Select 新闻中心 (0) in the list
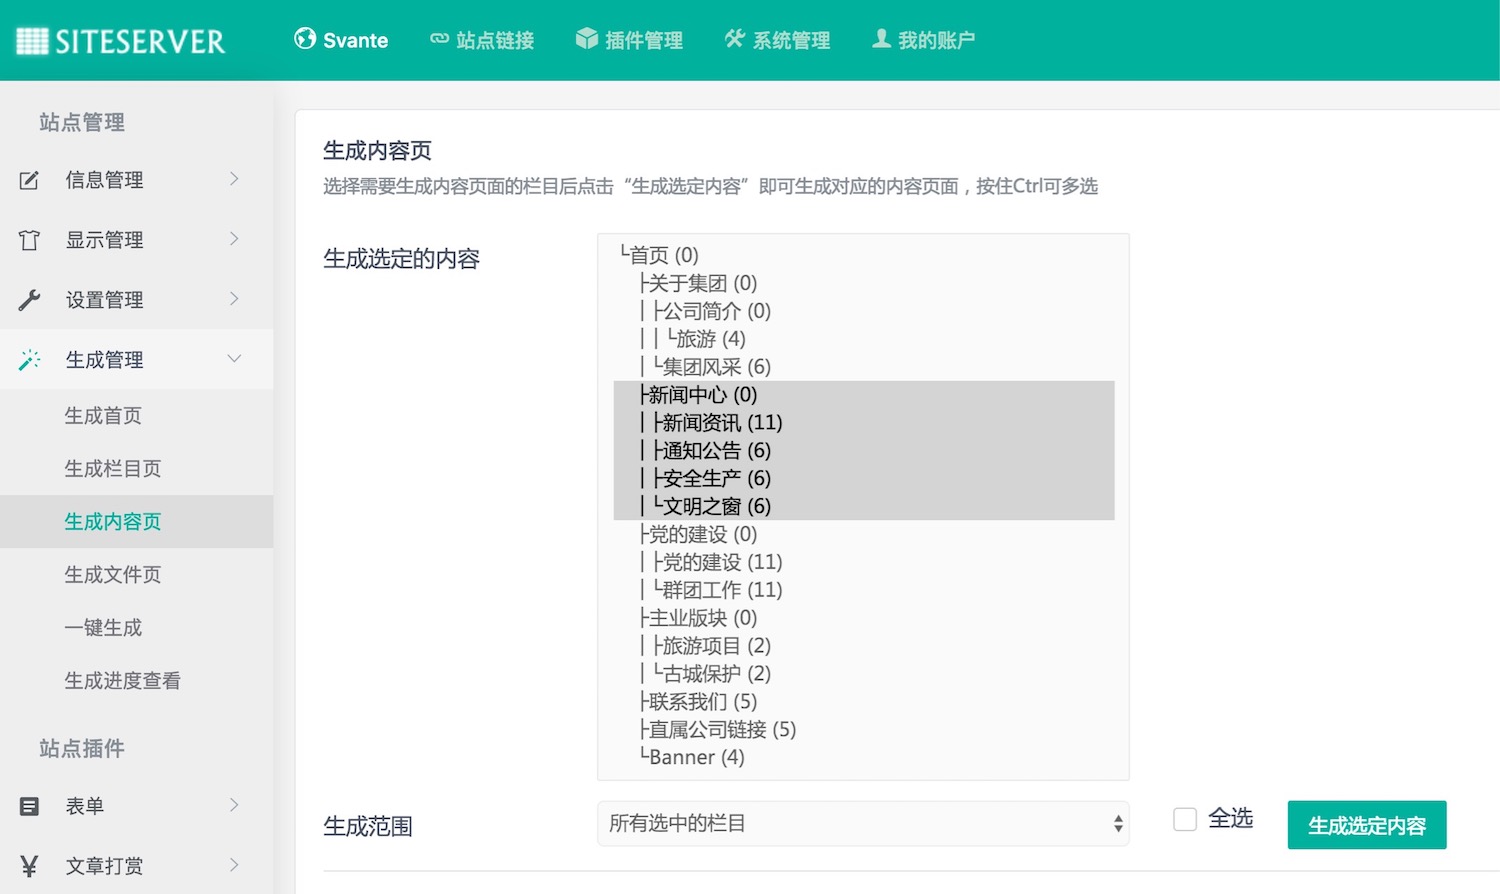This screenshot has height=894, width=1500. [x=864, y=395]
